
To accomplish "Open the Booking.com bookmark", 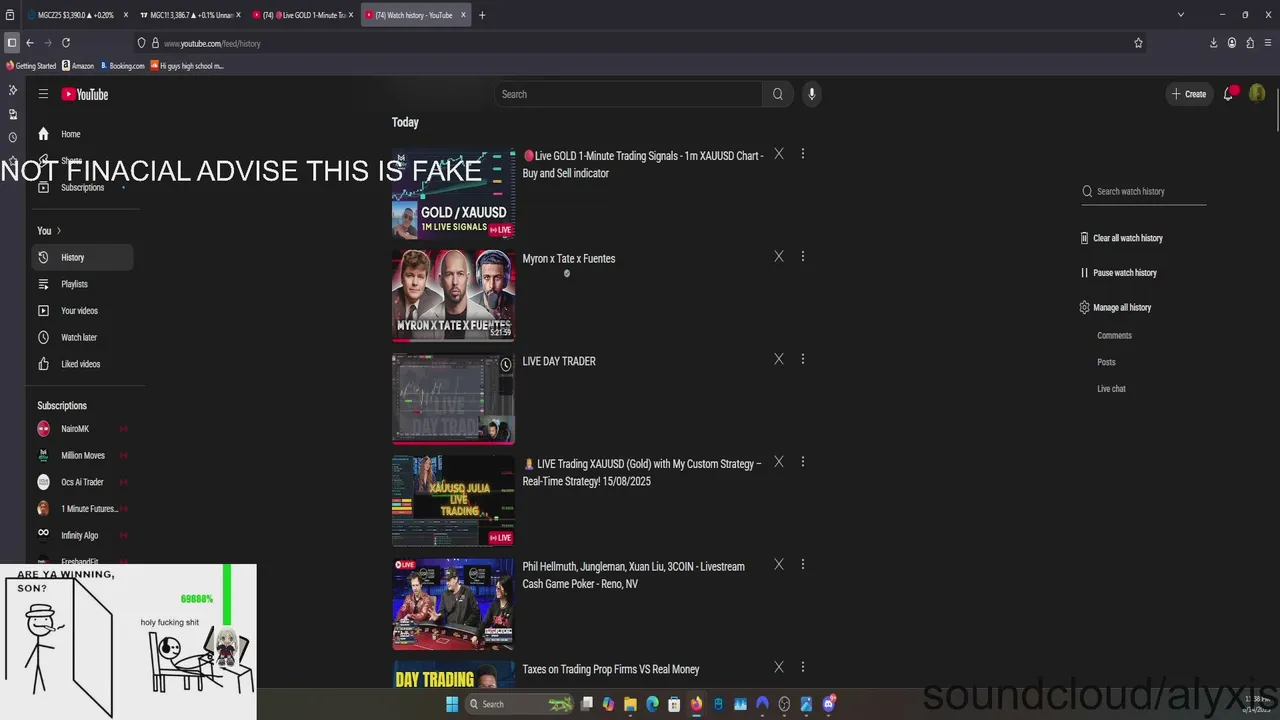I will [122, 66].
